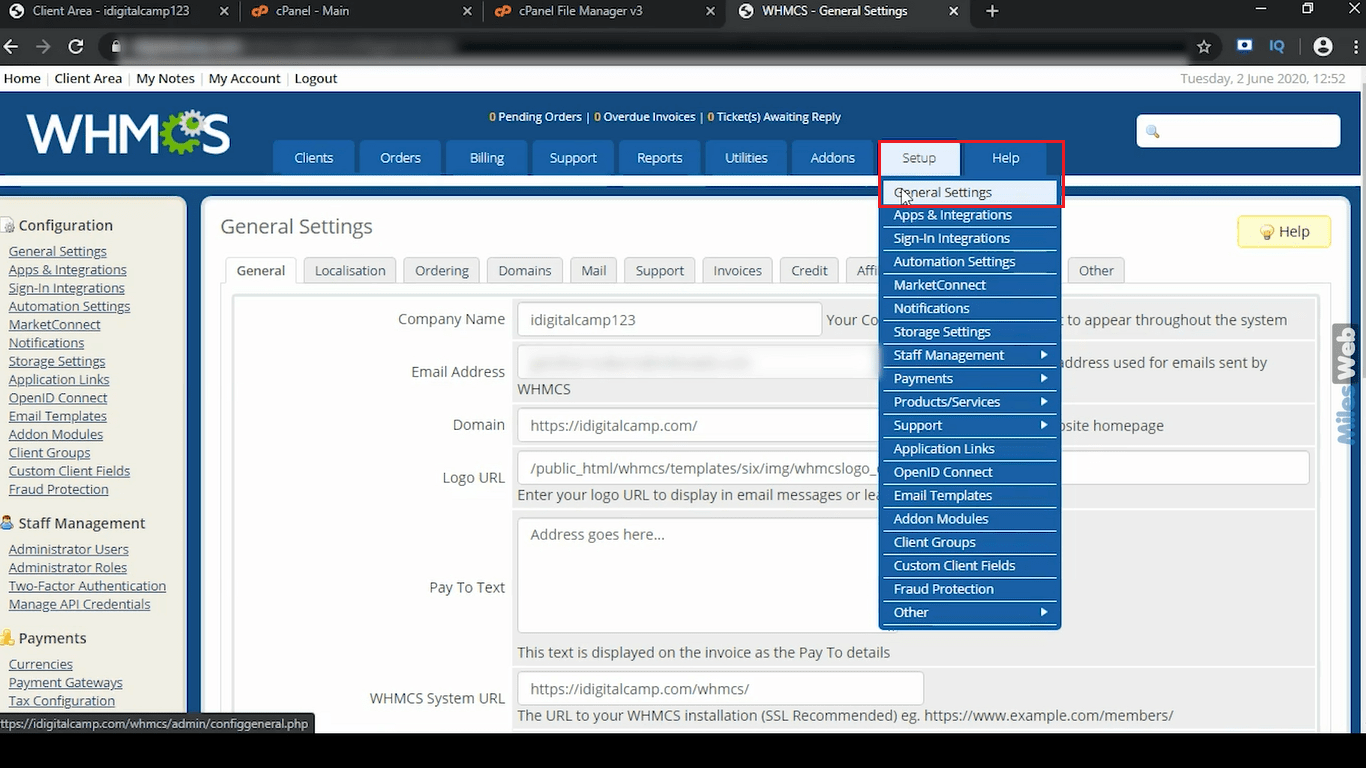The image size is (1366, 768).
Task: Switch to Ordering settings tab
Action: 442,270
